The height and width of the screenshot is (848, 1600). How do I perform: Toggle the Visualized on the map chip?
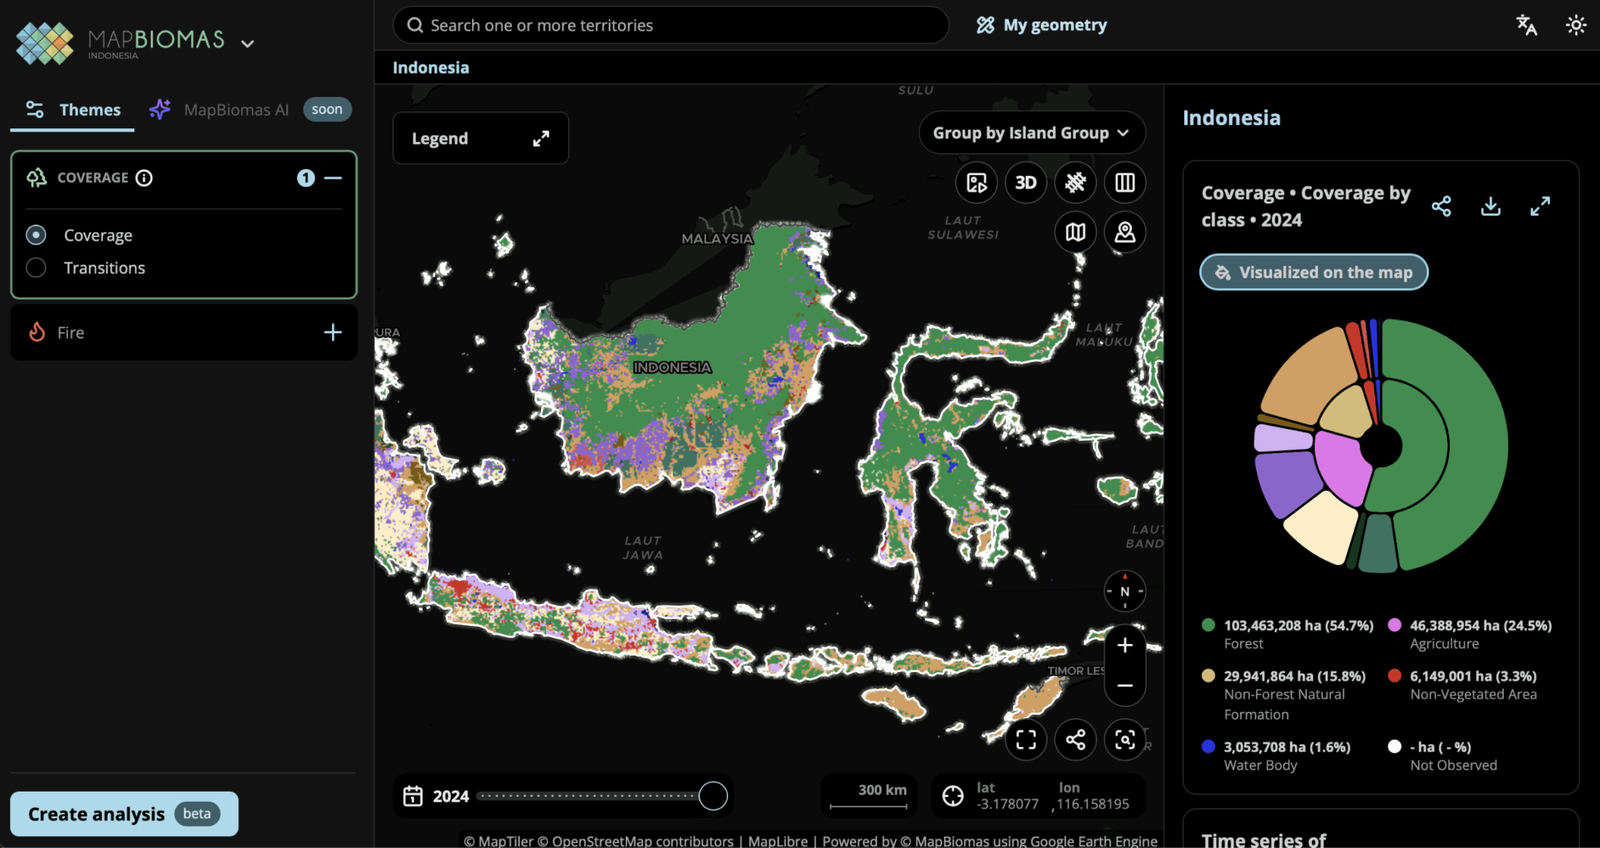point(1313,272)
